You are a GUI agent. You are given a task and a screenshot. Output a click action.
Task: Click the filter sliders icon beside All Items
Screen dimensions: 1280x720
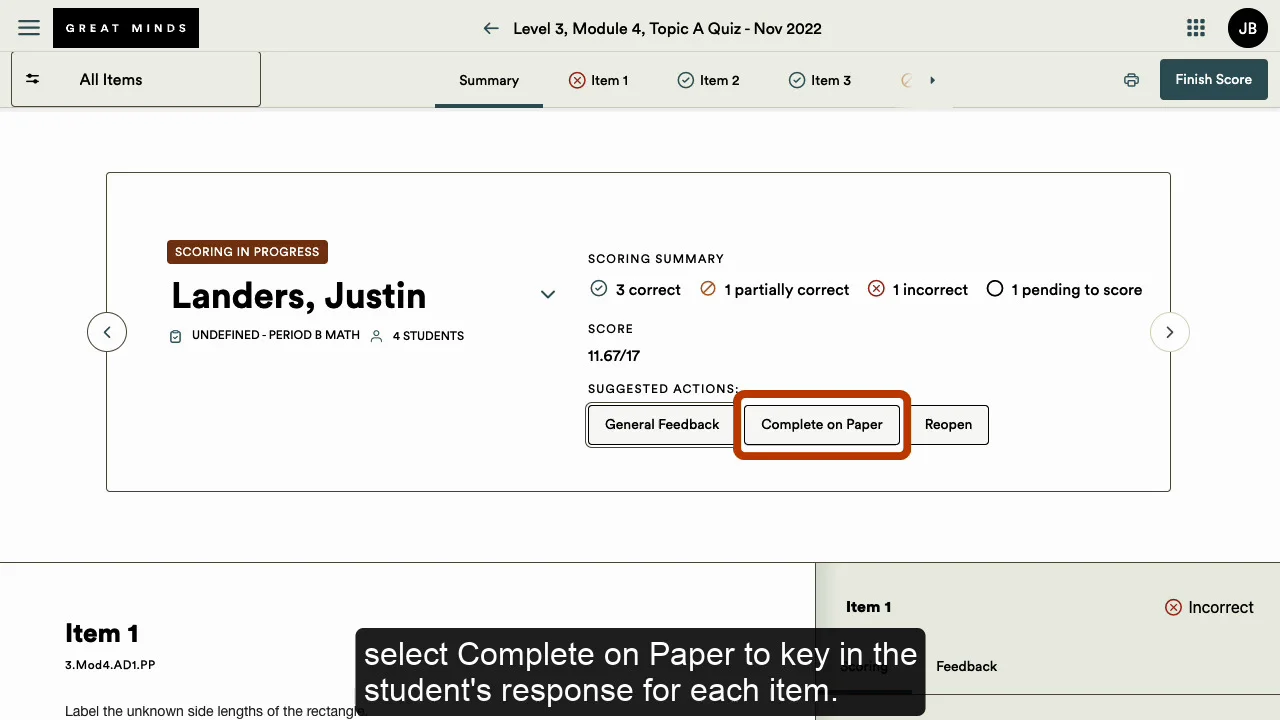(33, 79)
